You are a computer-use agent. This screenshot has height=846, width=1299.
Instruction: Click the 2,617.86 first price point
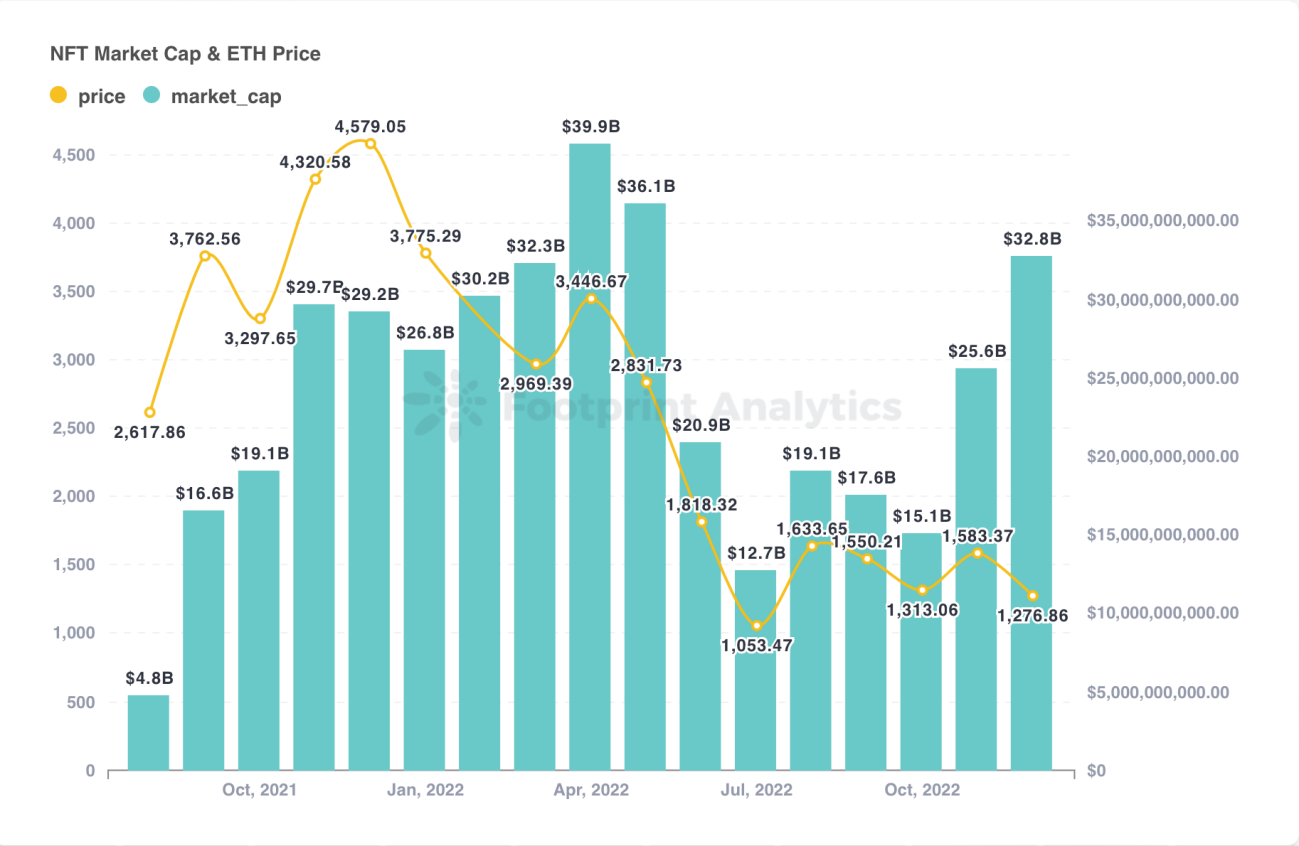coord(150,412)
